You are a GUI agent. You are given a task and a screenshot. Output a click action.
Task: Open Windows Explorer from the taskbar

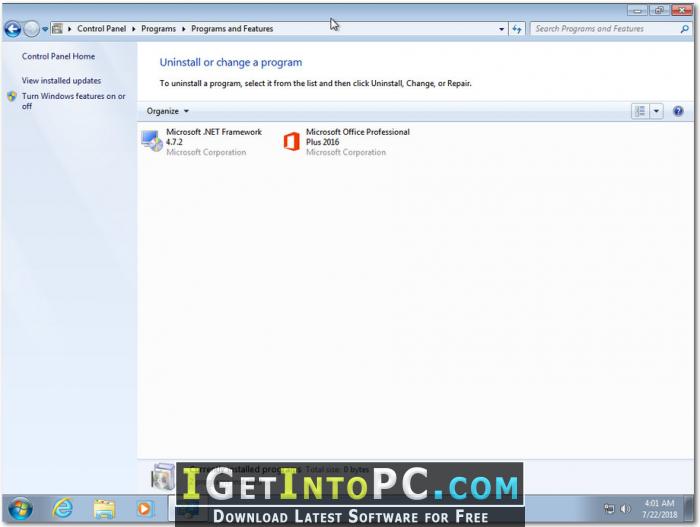coord(104,509)
